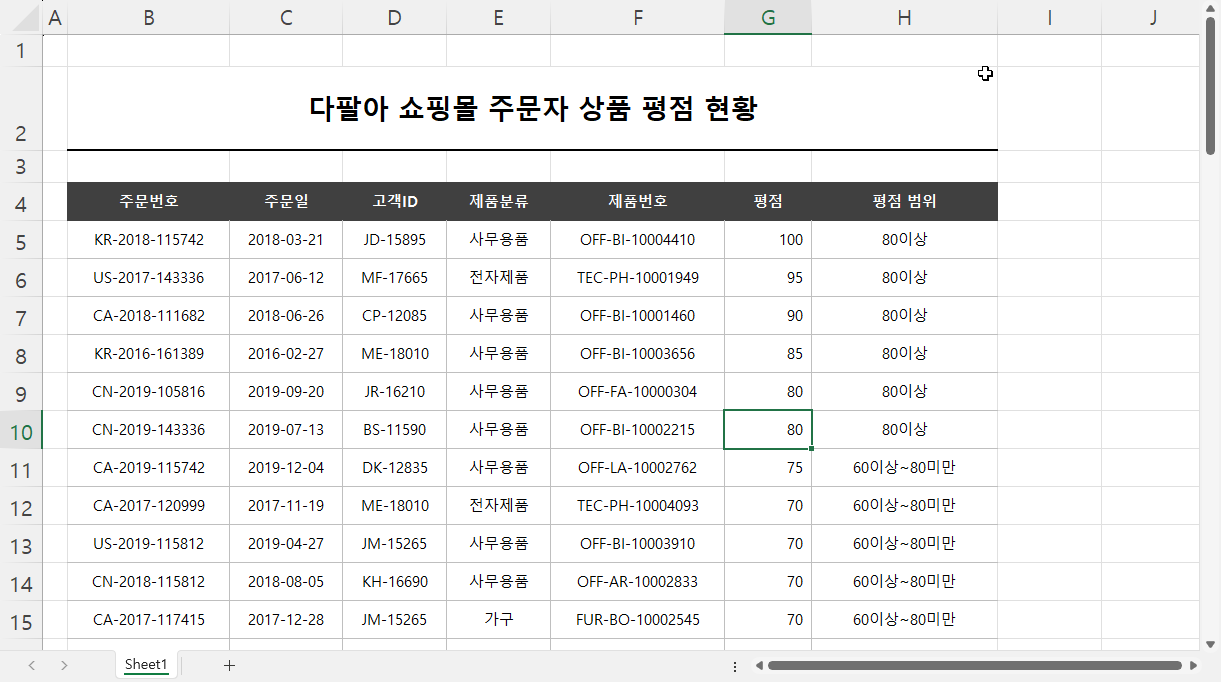The image size is (1221, 682).
Task: Select column H header
Action: pyautogui.click(x=904, y=17)
